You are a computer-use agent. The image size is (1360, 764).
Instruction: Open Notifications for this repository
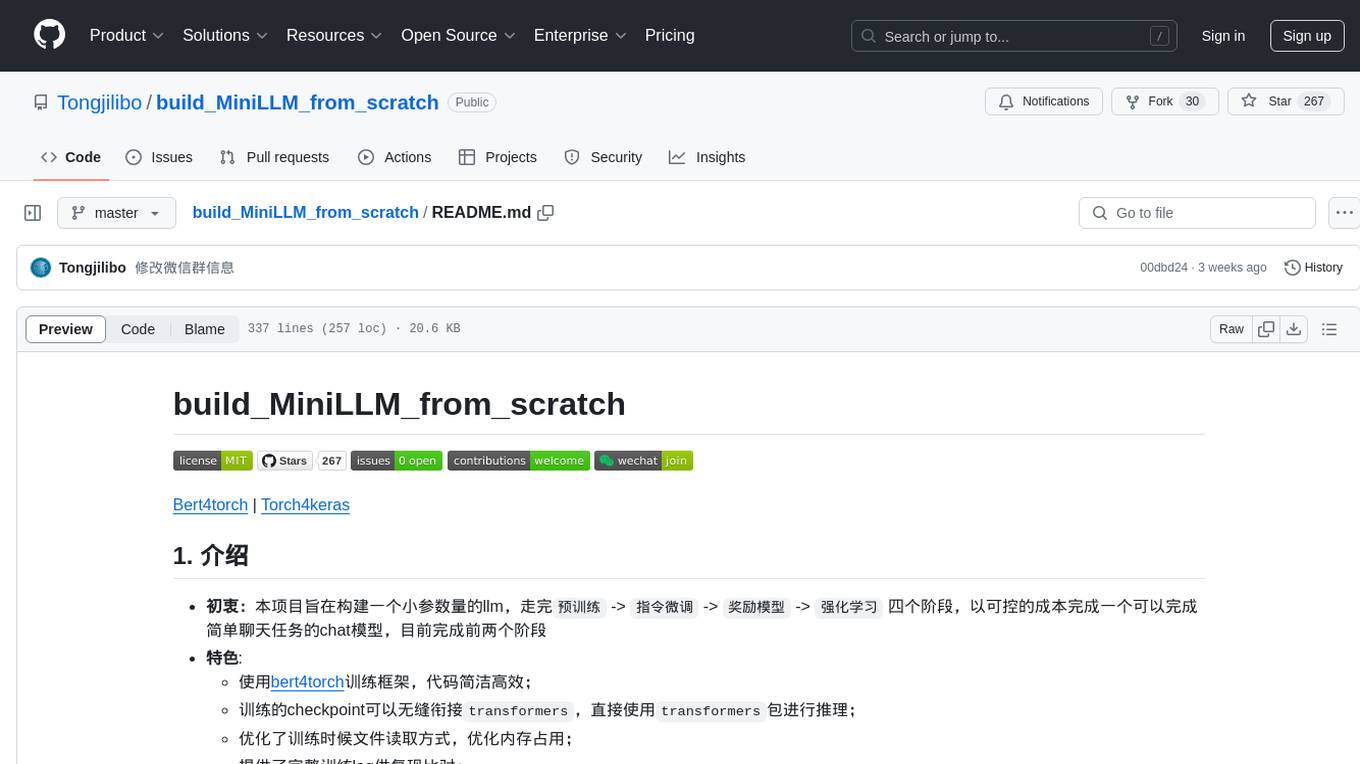point(1044,102)
